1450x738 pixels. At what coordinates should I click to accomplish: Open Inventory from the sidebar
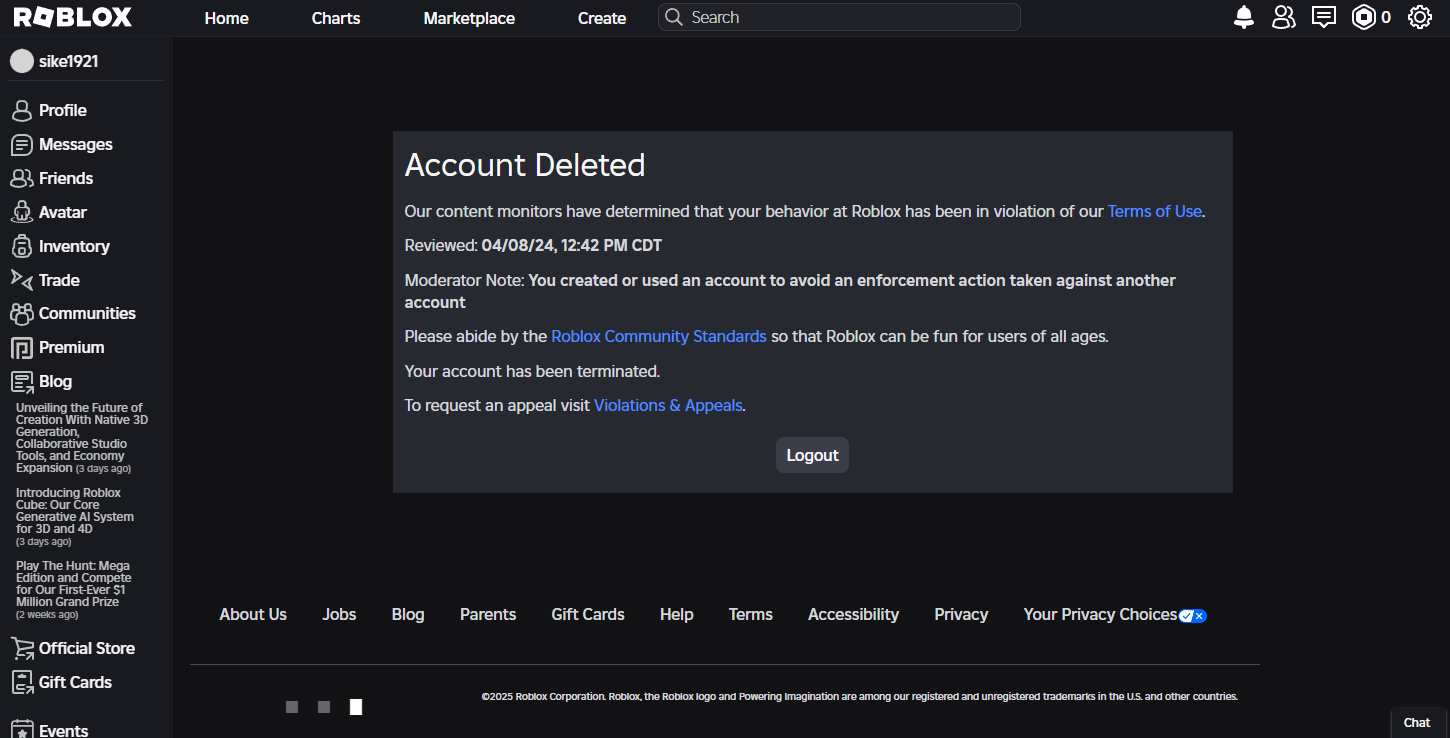click(74, 246)
